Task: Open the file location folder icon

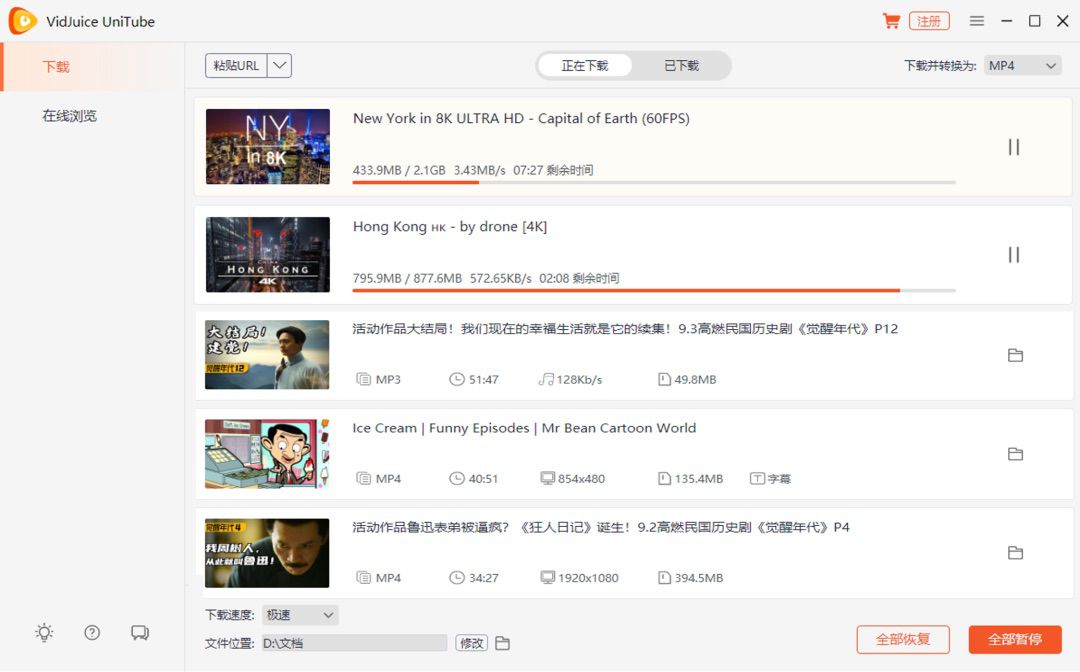Action: [503, 643]
